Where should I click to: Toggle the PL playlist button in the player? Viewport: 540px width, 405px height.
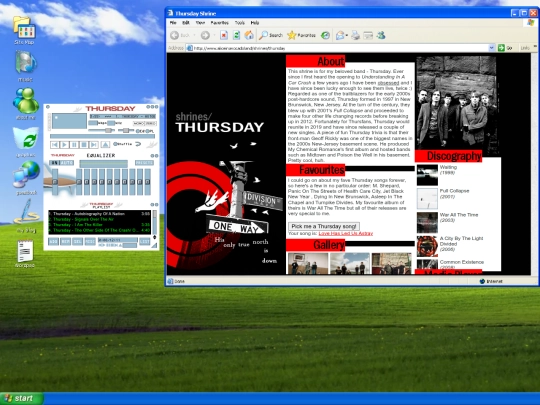point(150,131)
